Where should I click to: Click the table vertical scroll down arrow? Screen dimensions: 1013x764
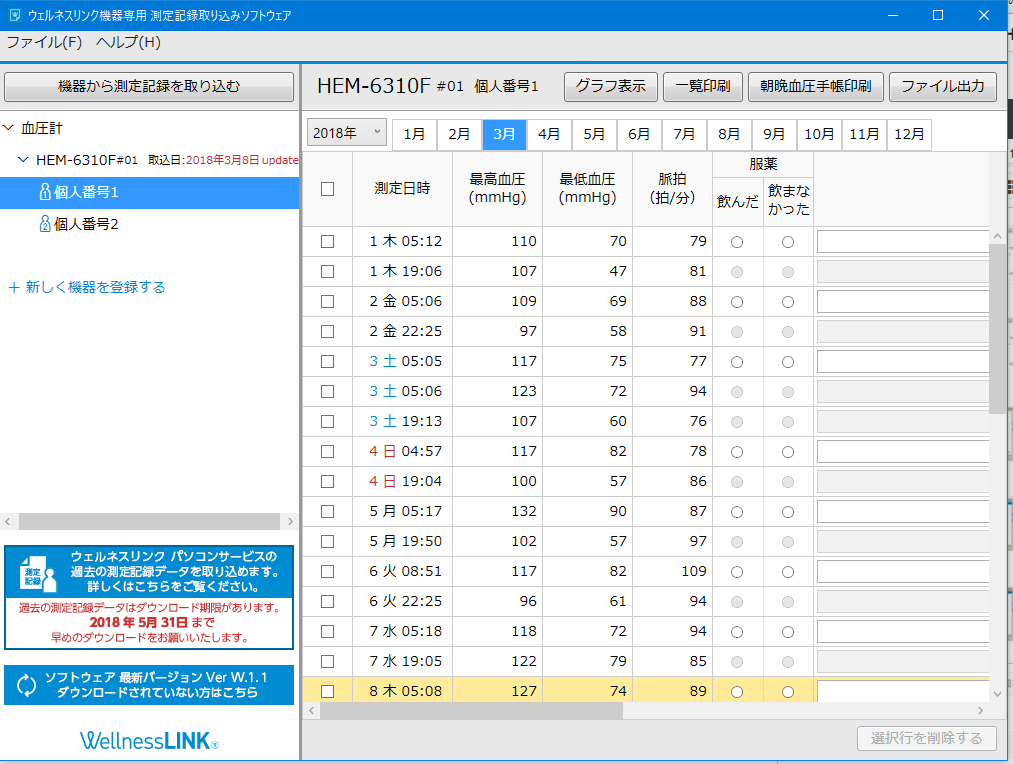(x=997, y=694)
